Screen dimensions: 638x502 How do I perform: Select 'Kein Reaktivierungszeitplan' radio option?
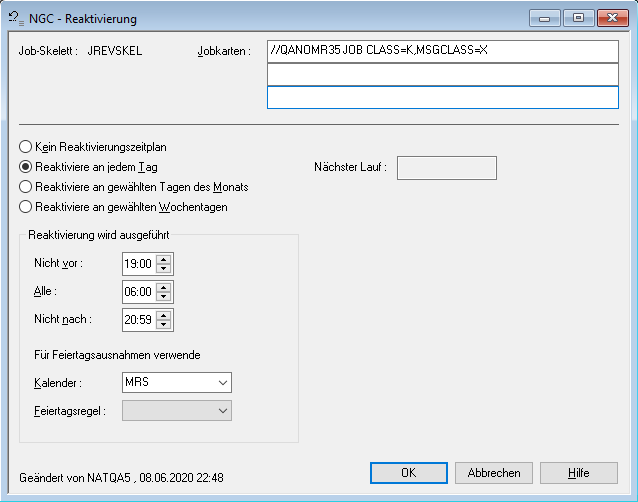(26, 147)
